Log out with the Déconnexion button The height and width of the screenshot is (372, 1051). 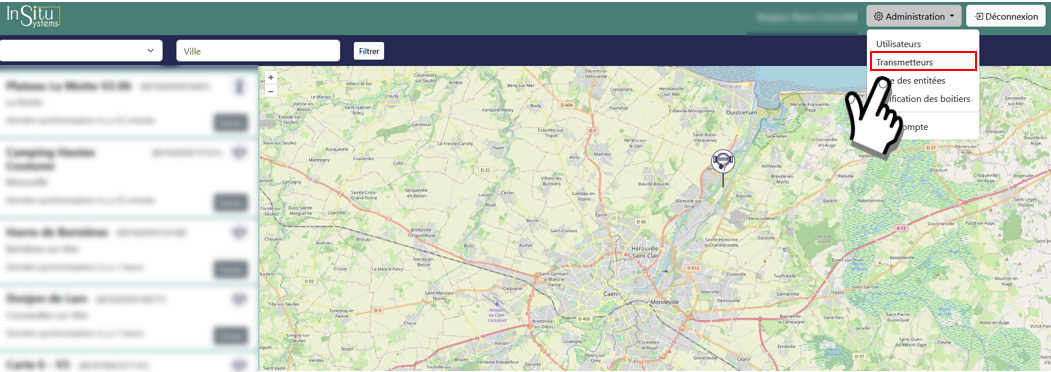(x=1006, y=16)
